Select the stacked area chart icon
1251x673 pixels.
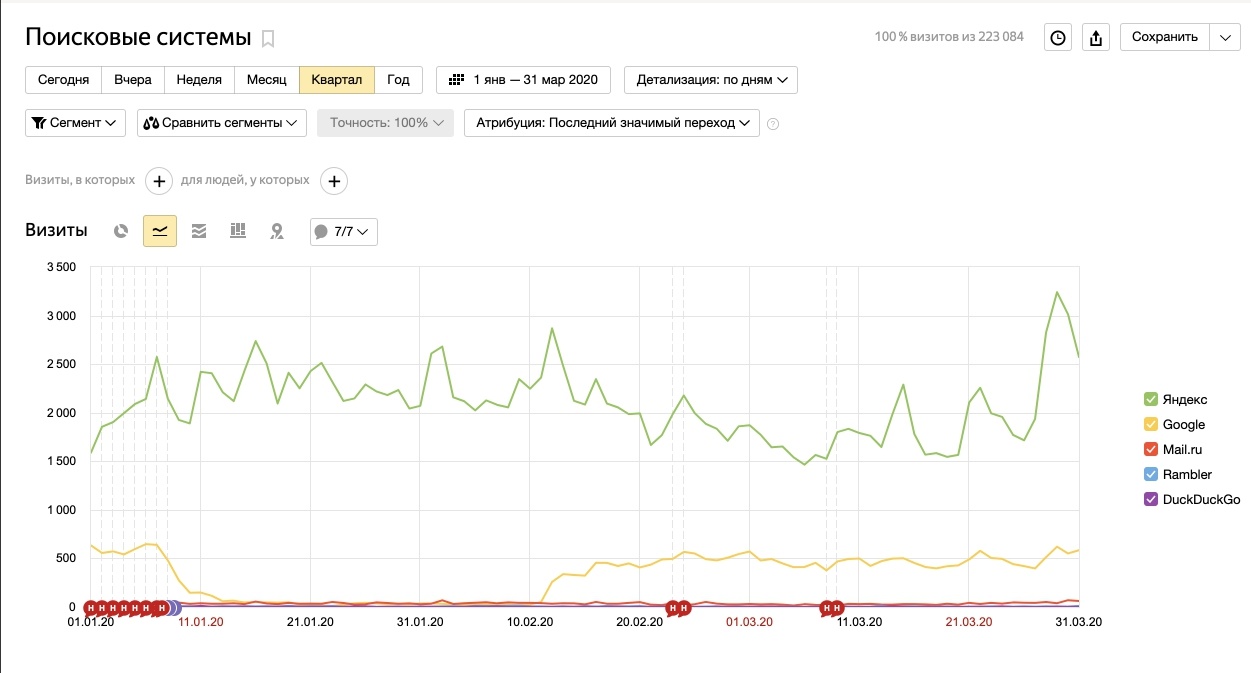pos(199,231)
